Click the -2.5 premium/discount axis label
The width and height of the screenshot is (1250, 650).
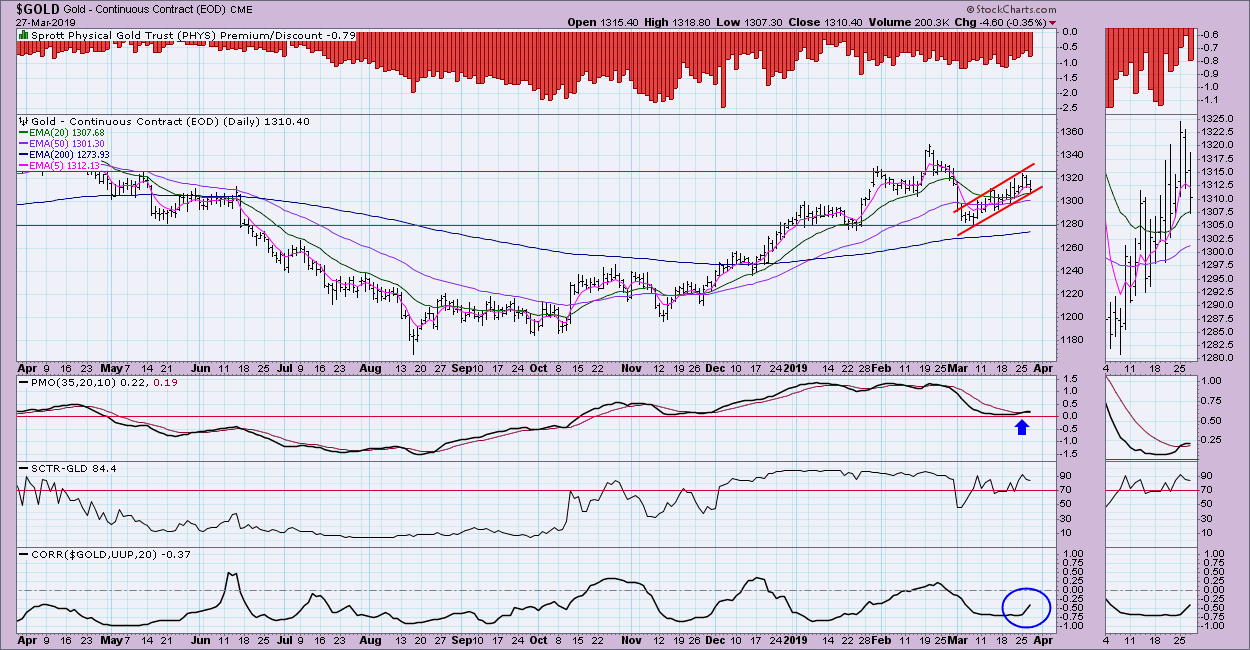[1071, 107]
